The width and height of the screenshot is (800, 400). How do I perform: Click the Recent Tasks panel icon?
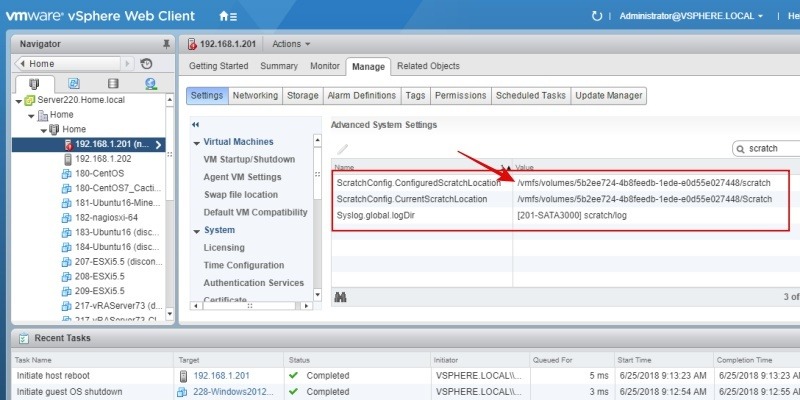coord(24,338)
